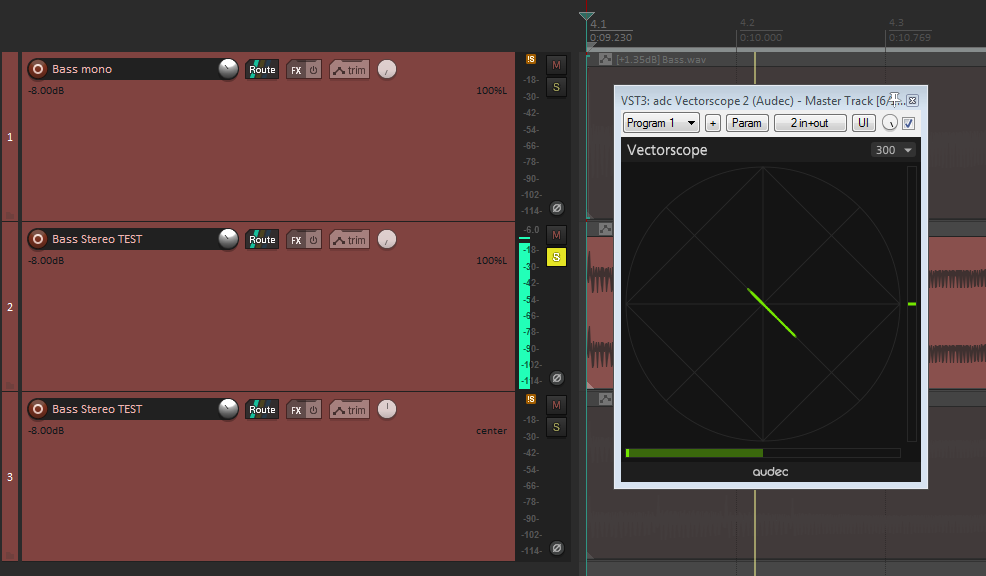Screen dimensions: 986x576
Task: Click the volume knob on Bass mono track
Action: tap(229, 69)
